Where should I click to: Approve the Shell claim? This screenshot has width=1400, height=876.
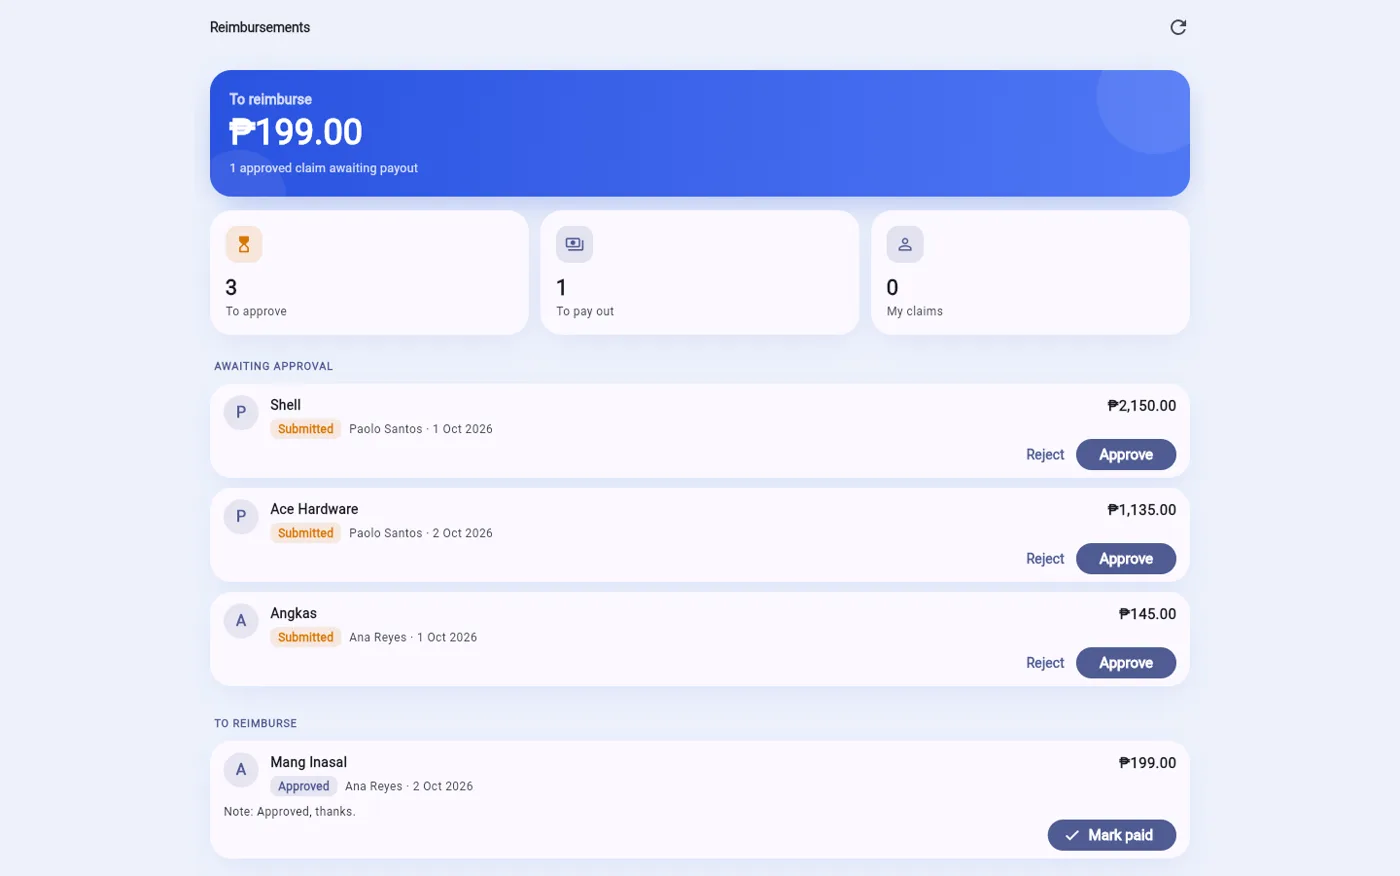tap(1126, 454)
